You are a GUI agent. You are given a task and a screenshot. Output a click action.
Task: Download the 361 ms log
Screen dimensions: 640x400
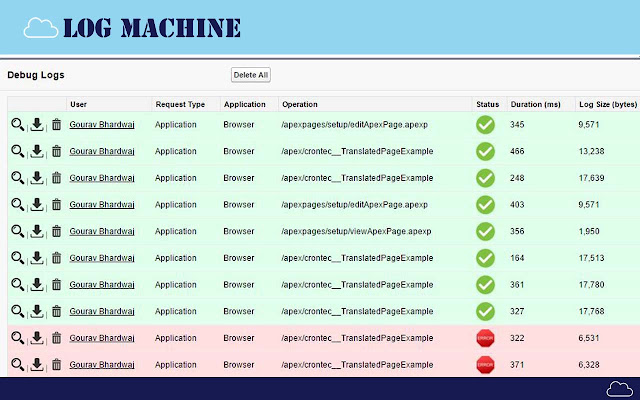click(x=37, y=284)
